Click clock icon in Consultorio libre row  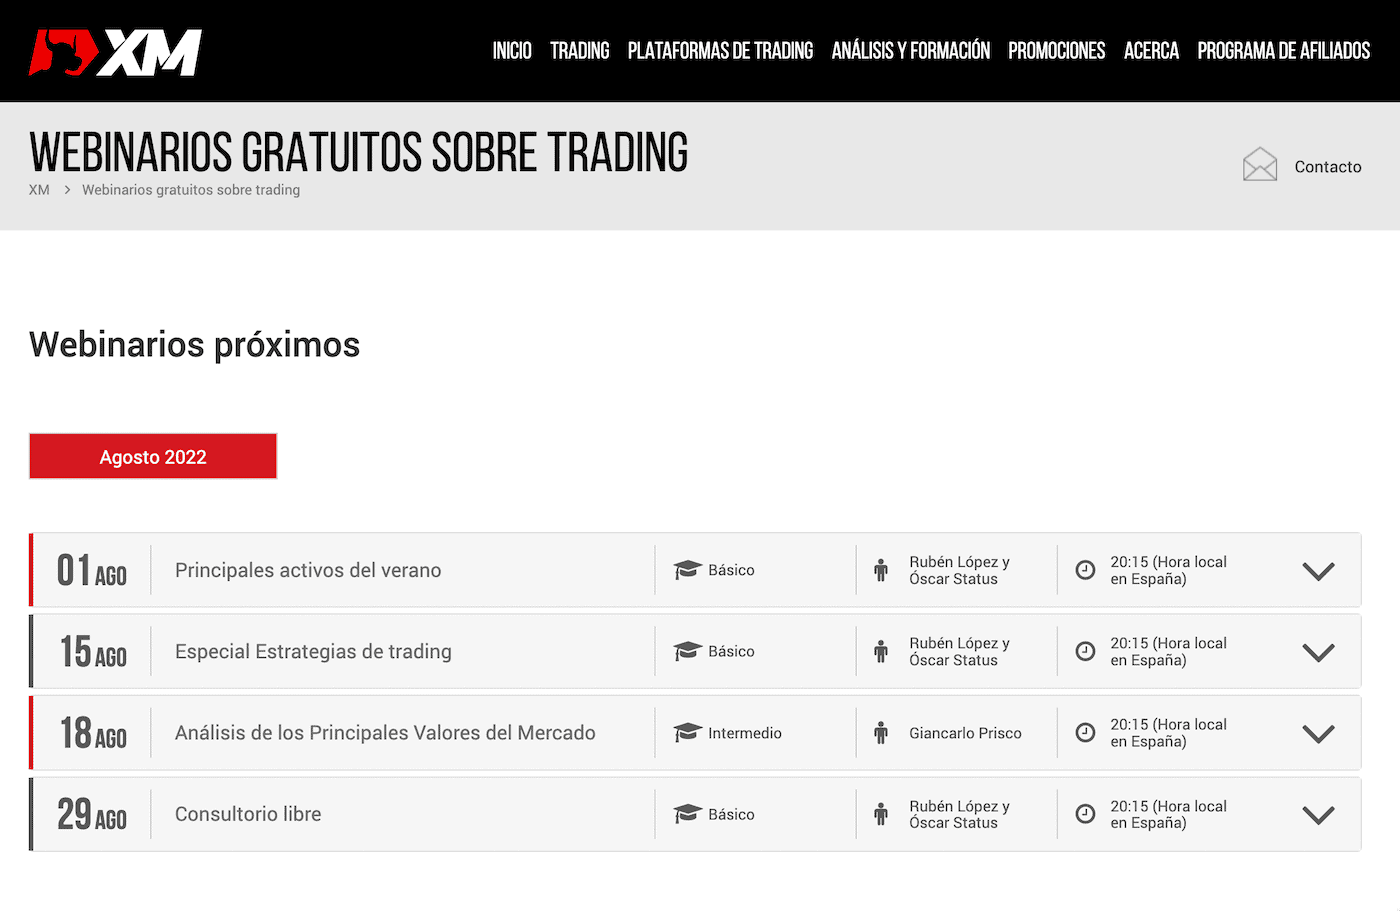click(1085, 814)
